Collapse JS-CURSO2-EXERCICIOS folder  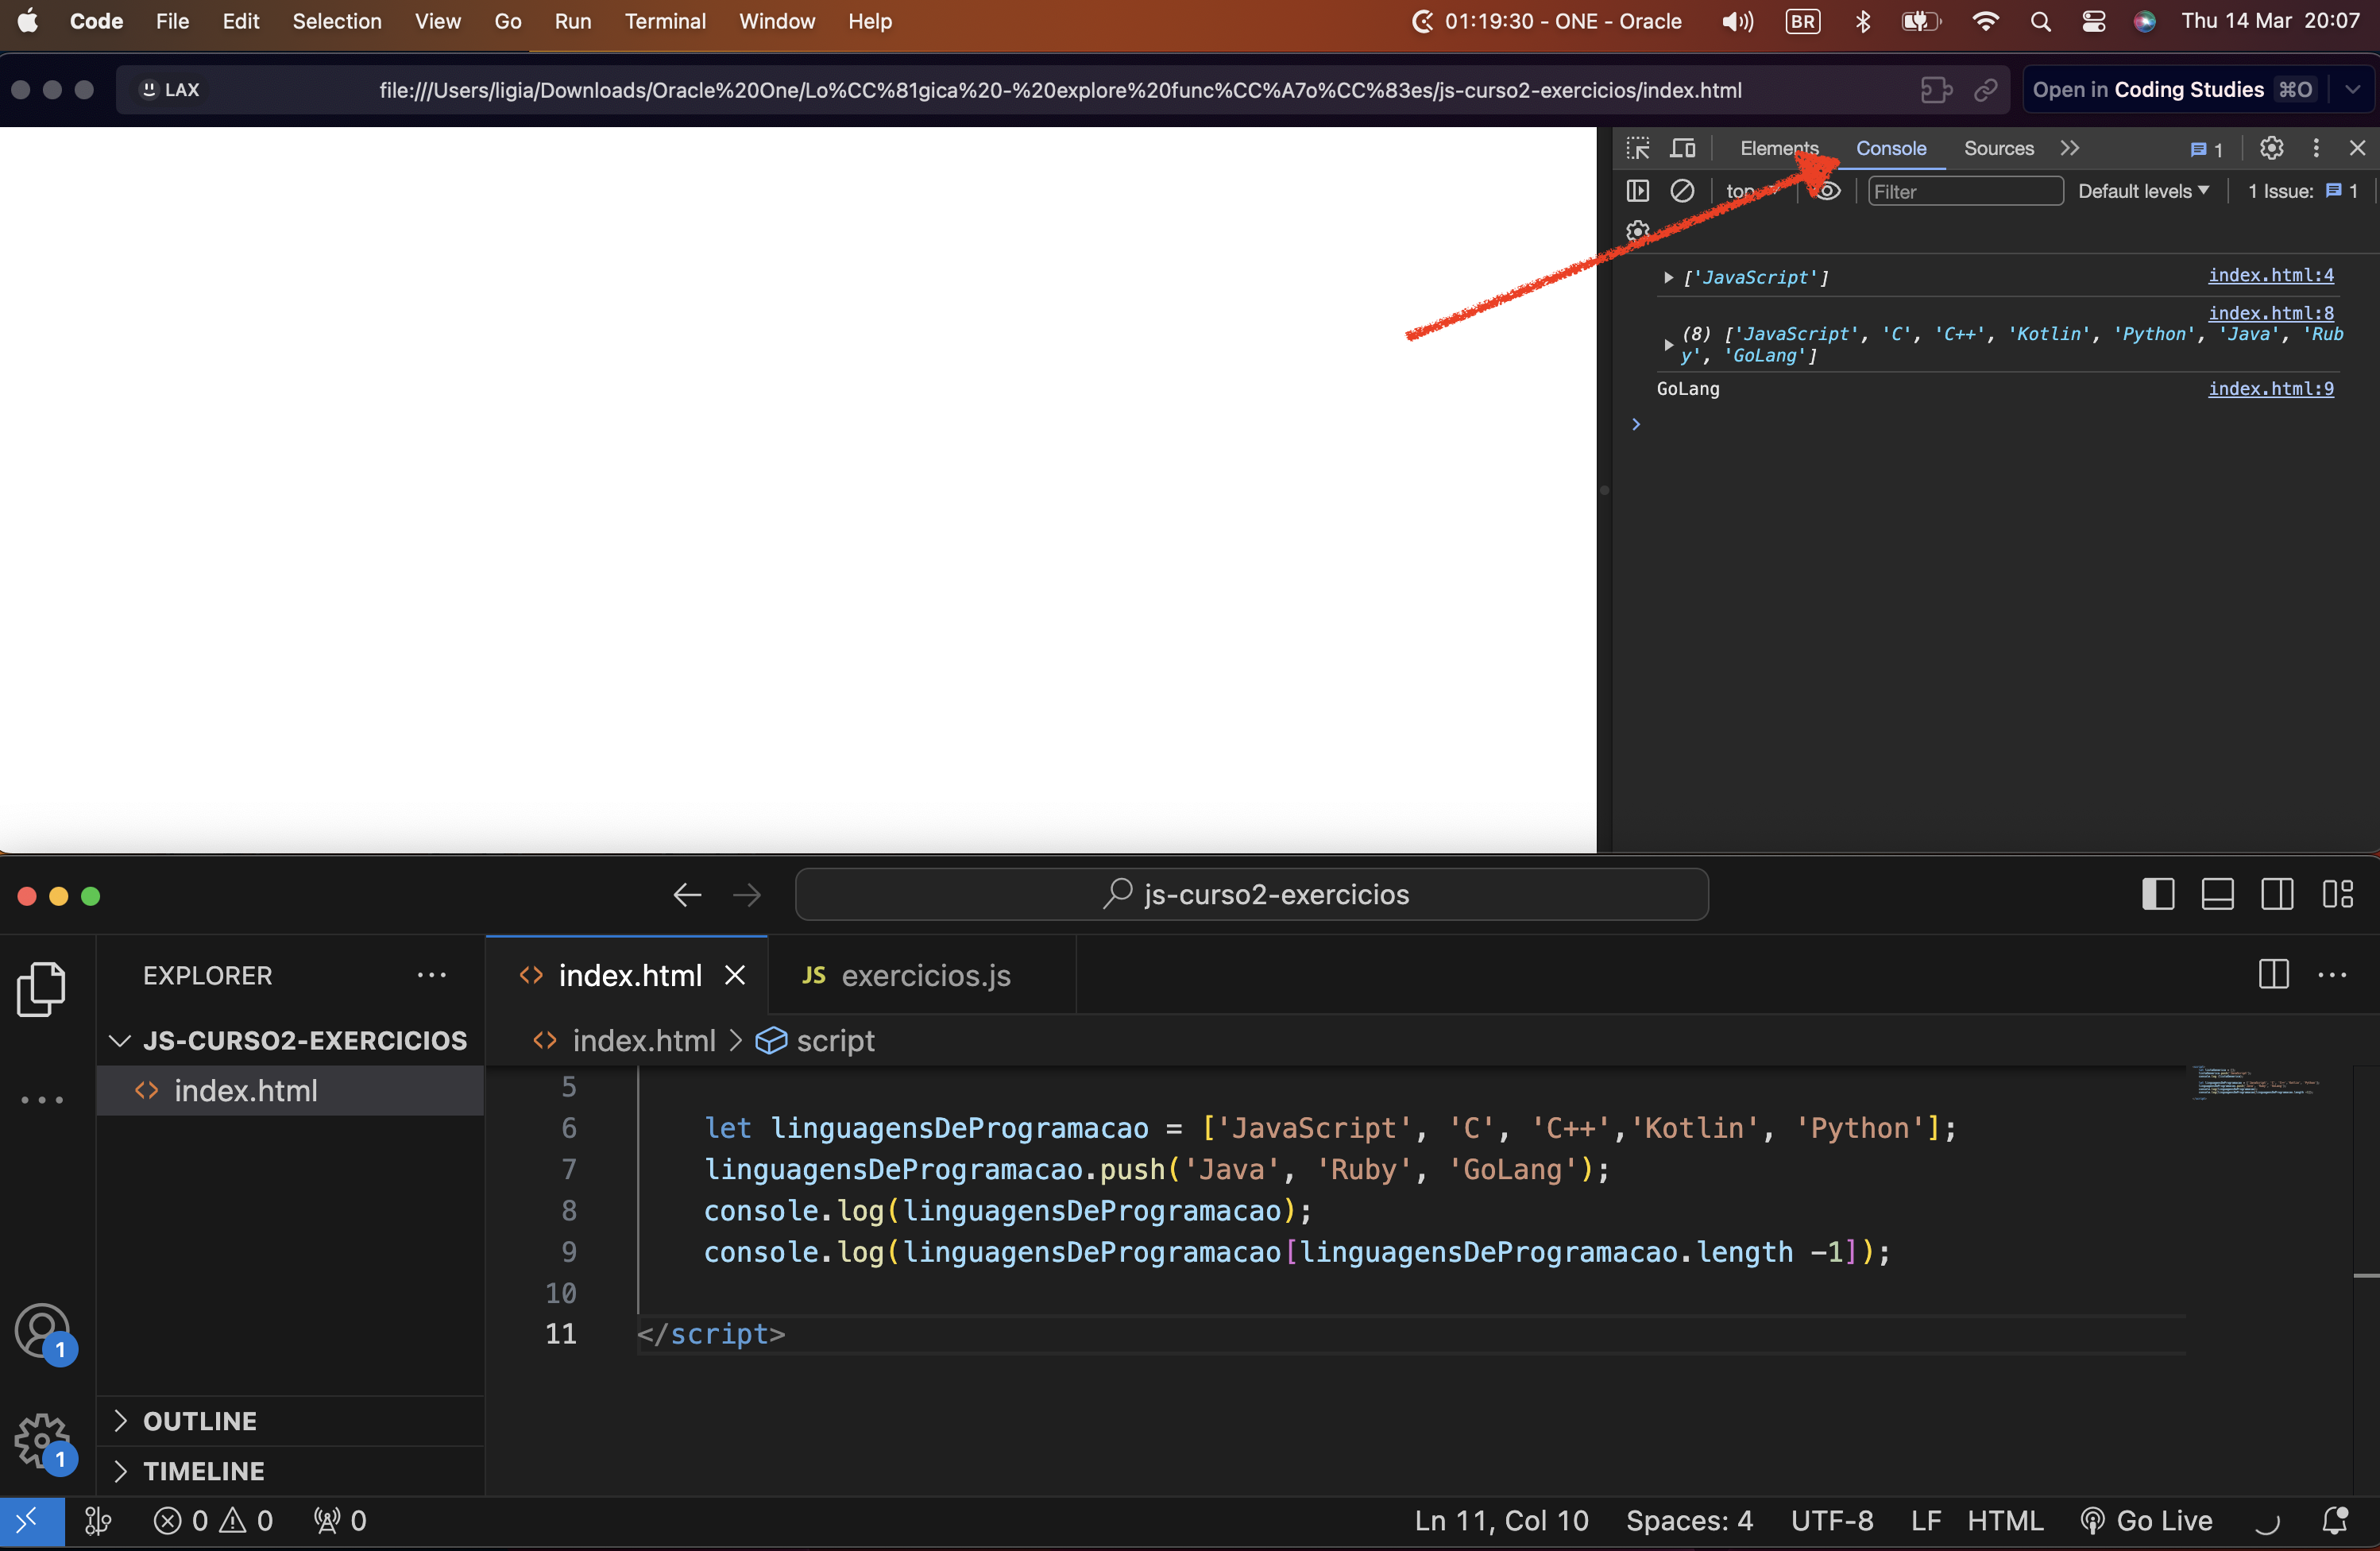point(288,1040)
